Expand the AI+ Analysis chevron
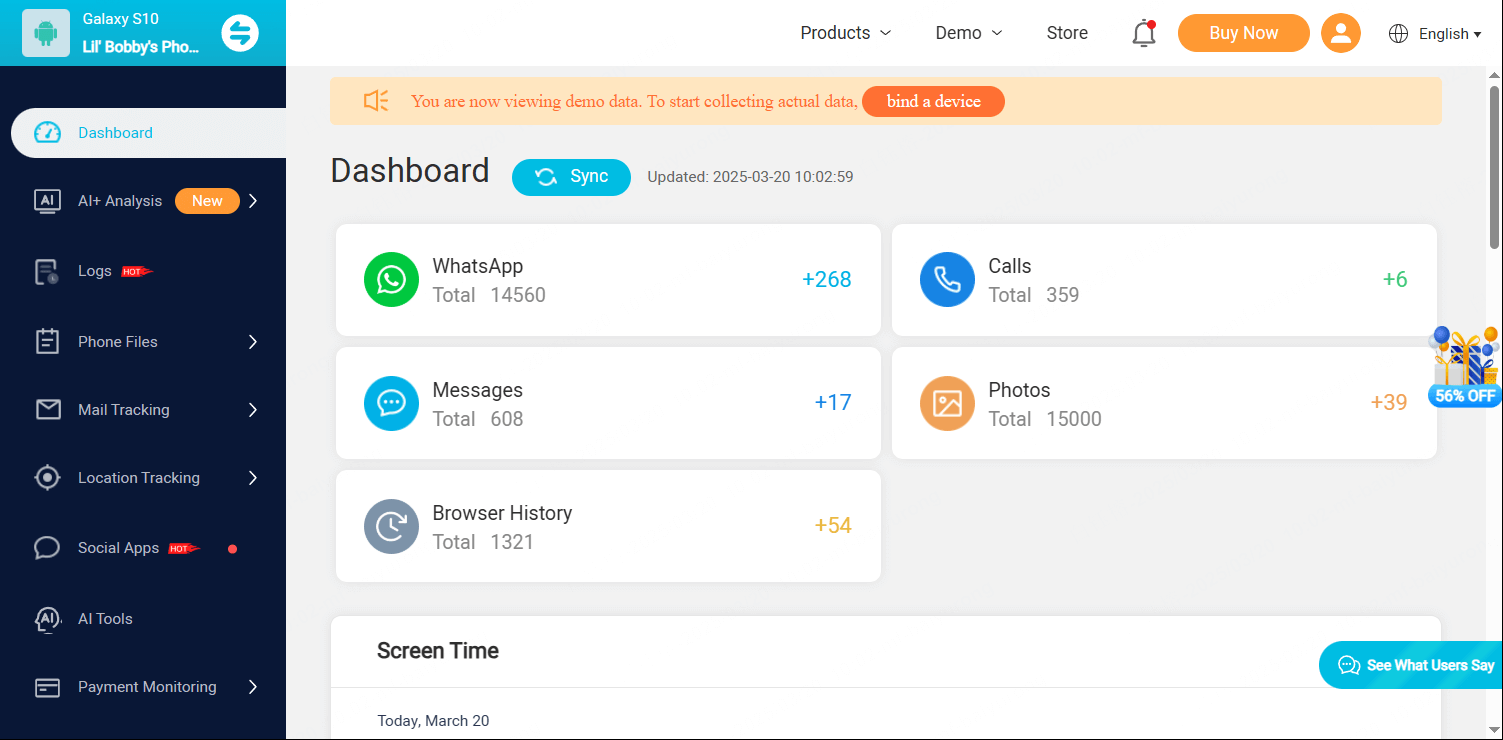1503x740 pixels. 253,201
